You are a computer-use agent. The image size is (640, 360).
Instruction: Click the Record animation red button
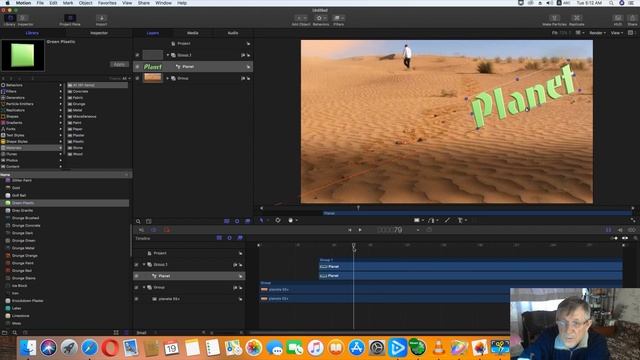point(167,230)
